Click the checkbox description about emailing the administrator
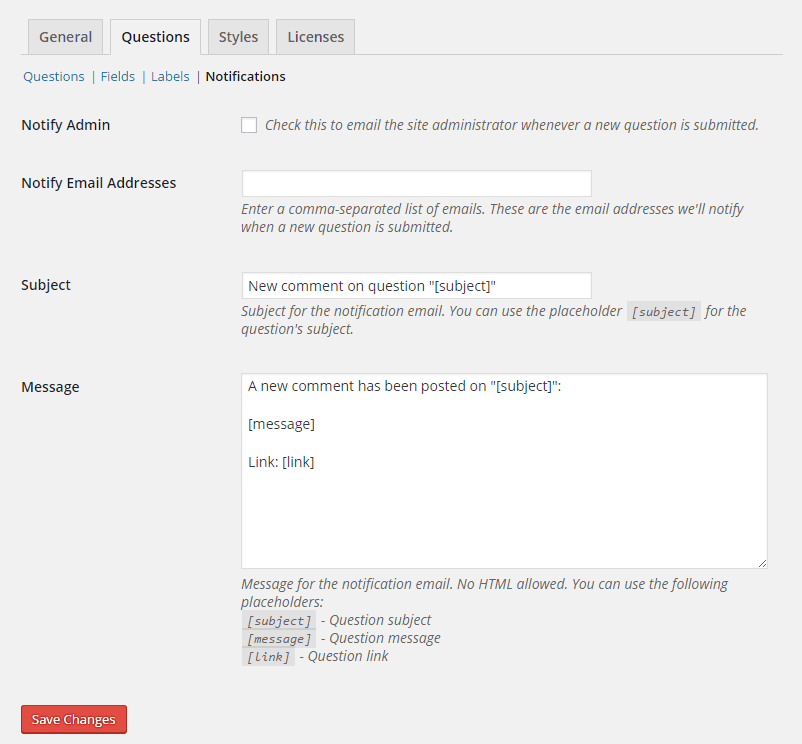Viewport: 802px width, 744px height. [x=511, y=125]
